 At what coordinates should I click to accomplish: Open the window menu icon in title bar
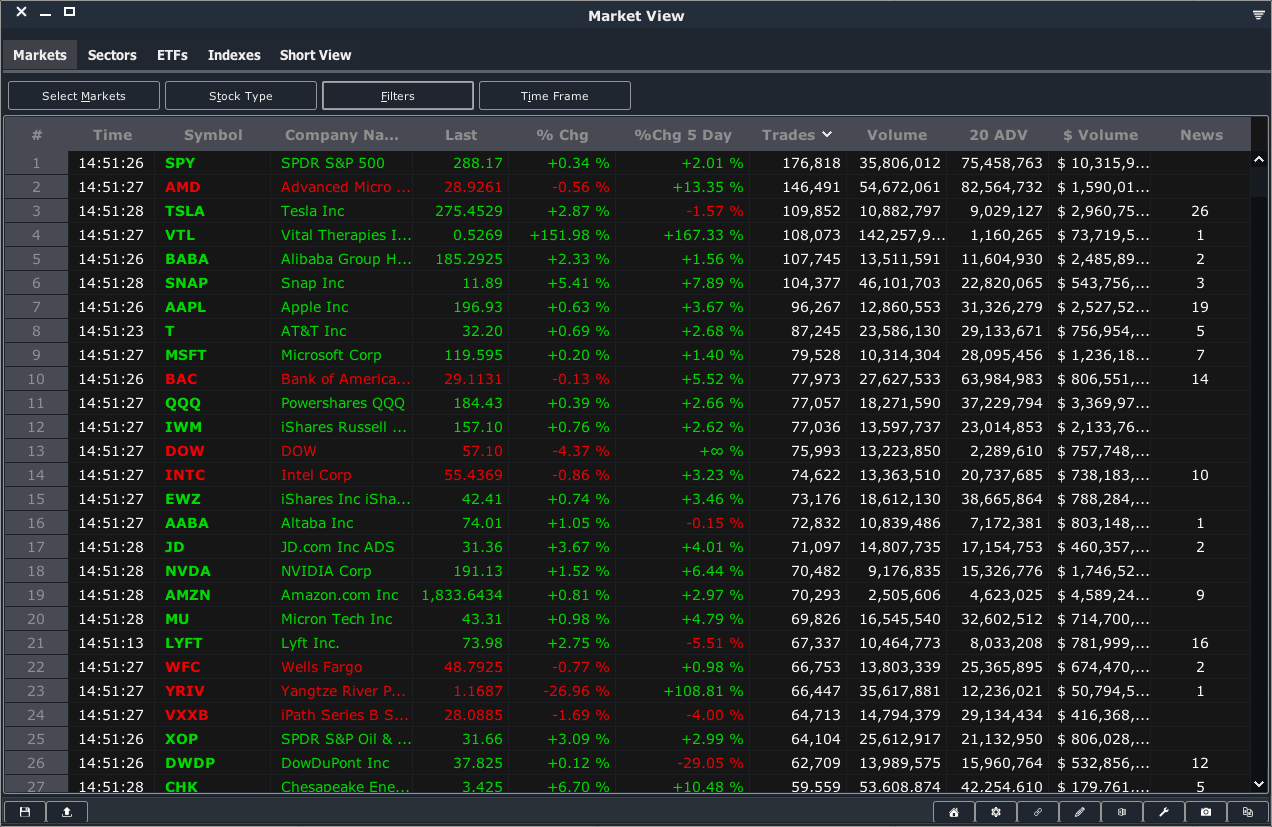(x=1258, y=15)
